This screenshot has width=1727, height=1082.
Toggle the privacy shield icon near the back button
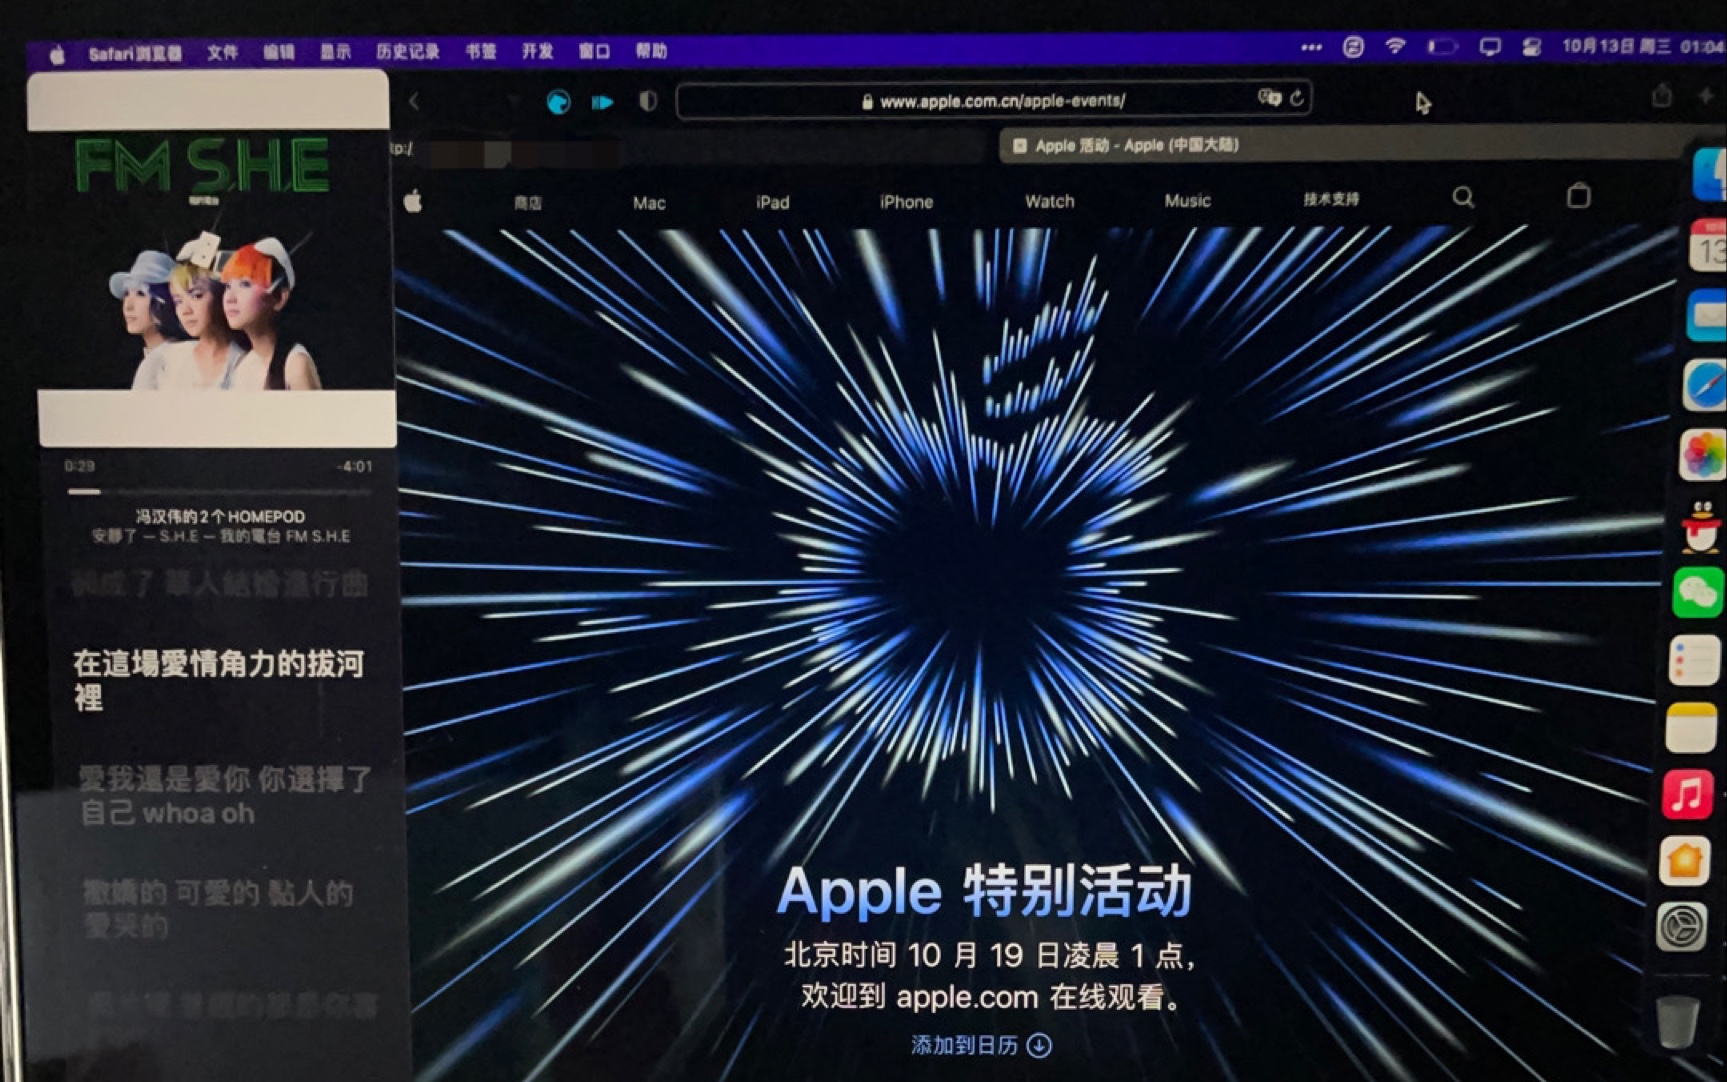tap(648, 101)
